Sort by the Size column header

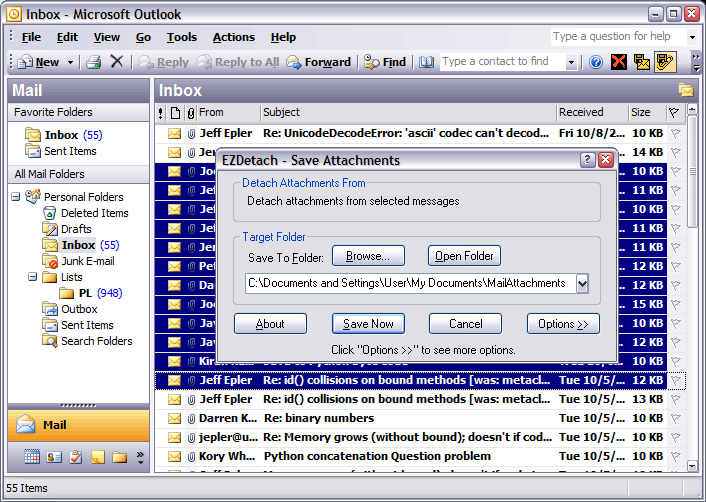pyautogui.click(x=647, y=113)
